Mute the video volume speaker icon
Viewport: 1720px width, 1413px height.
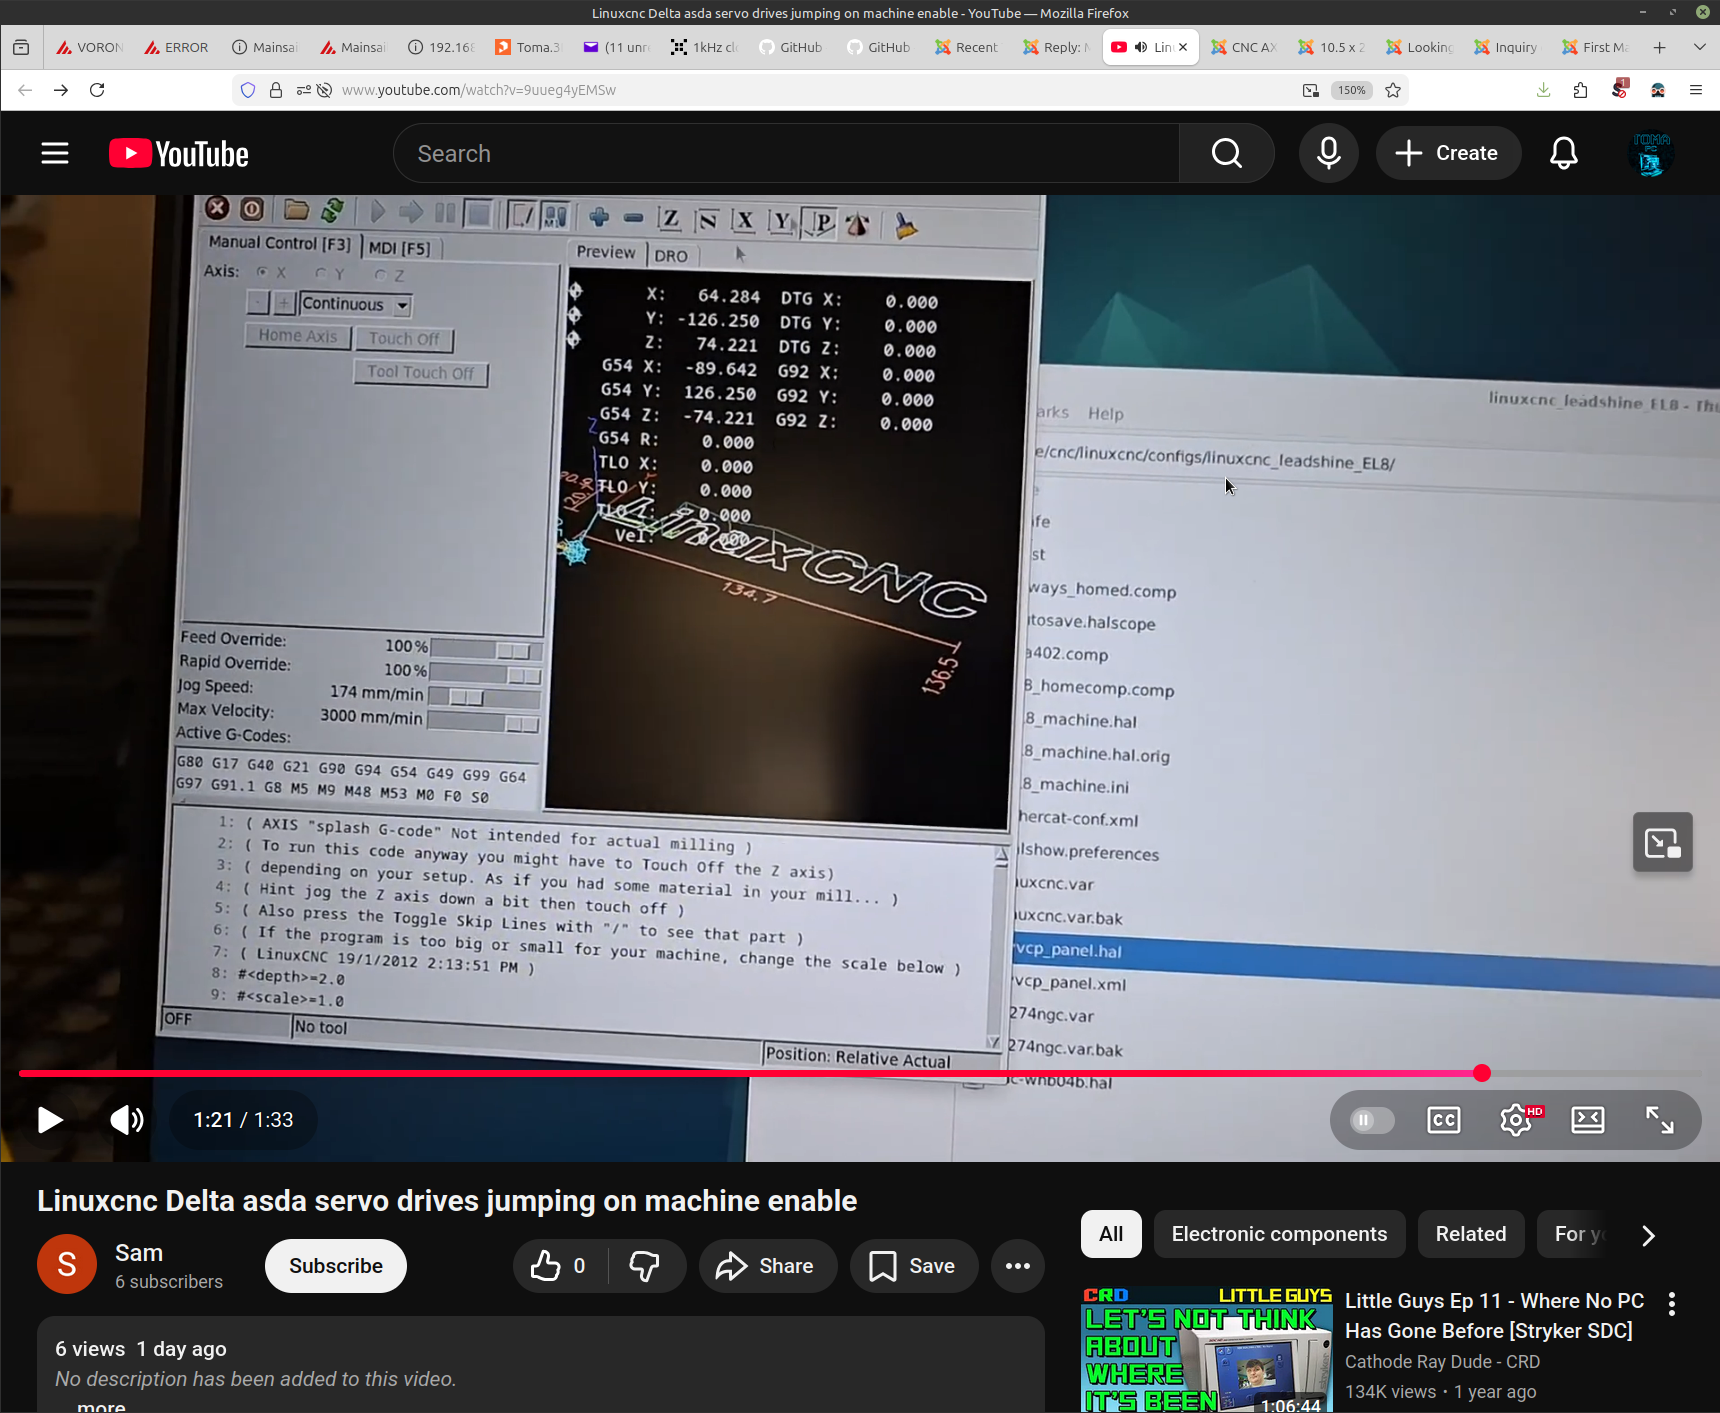127,1120
